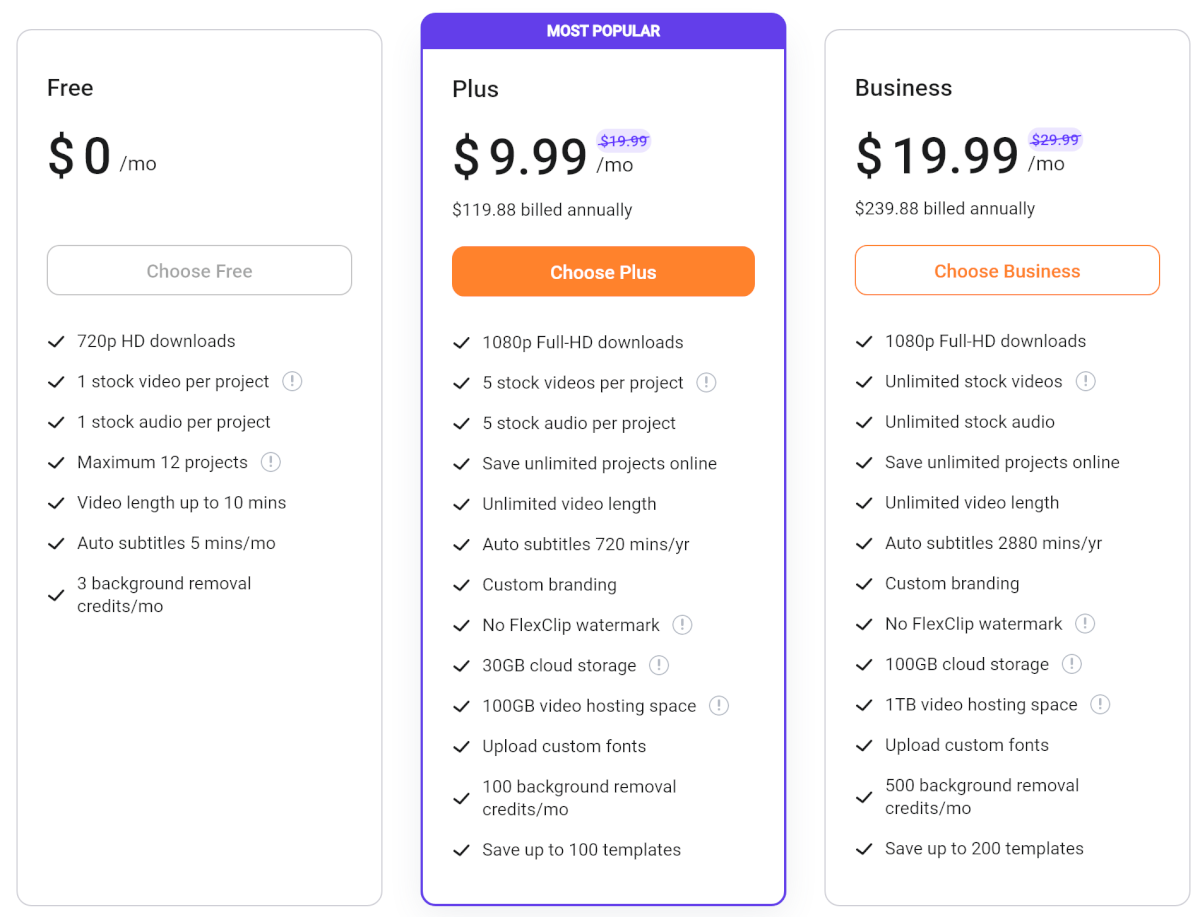The width and height of the screenshot is (1200, 917).
Task: Click info icon next to Plus No FlexClip watermark
Action: click(x=682, y=625)
